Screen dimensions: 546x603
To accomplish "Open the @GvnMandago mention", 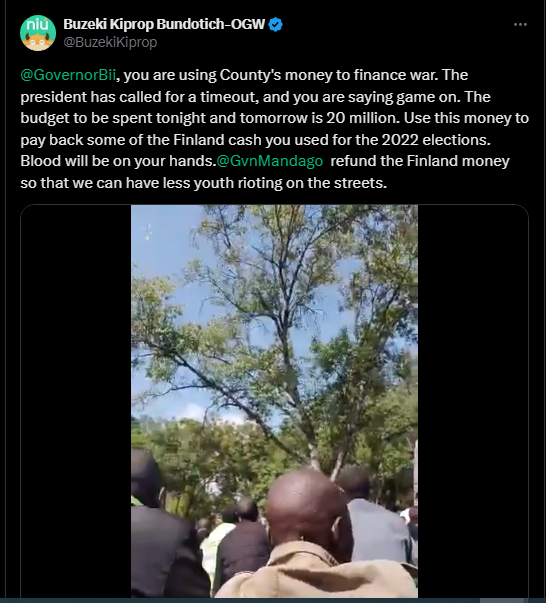I will point(270,161).
